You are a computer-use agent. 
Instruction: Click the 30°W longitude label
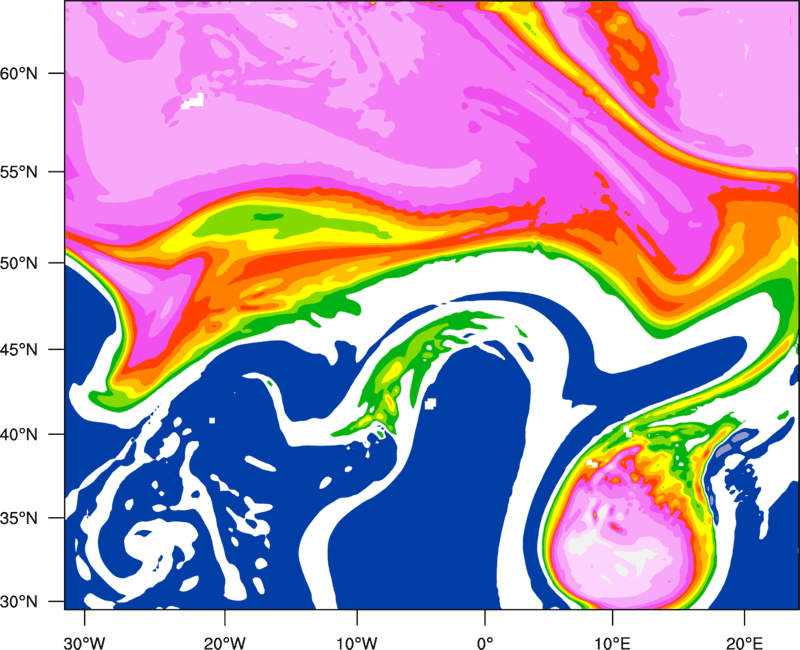(84, 643)
